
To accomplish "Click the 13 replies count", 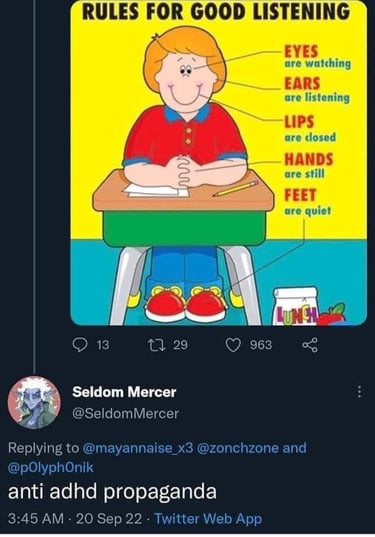I will click(x=103, y=345).
